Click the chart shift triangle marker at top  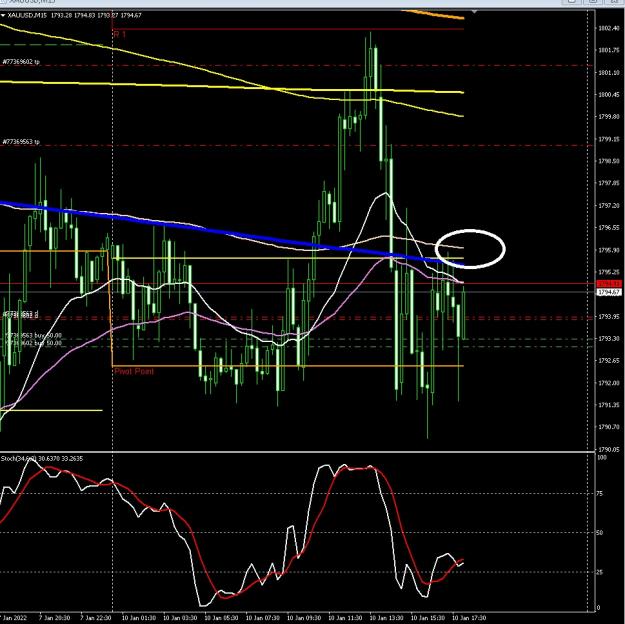click(x=474, y=12)
